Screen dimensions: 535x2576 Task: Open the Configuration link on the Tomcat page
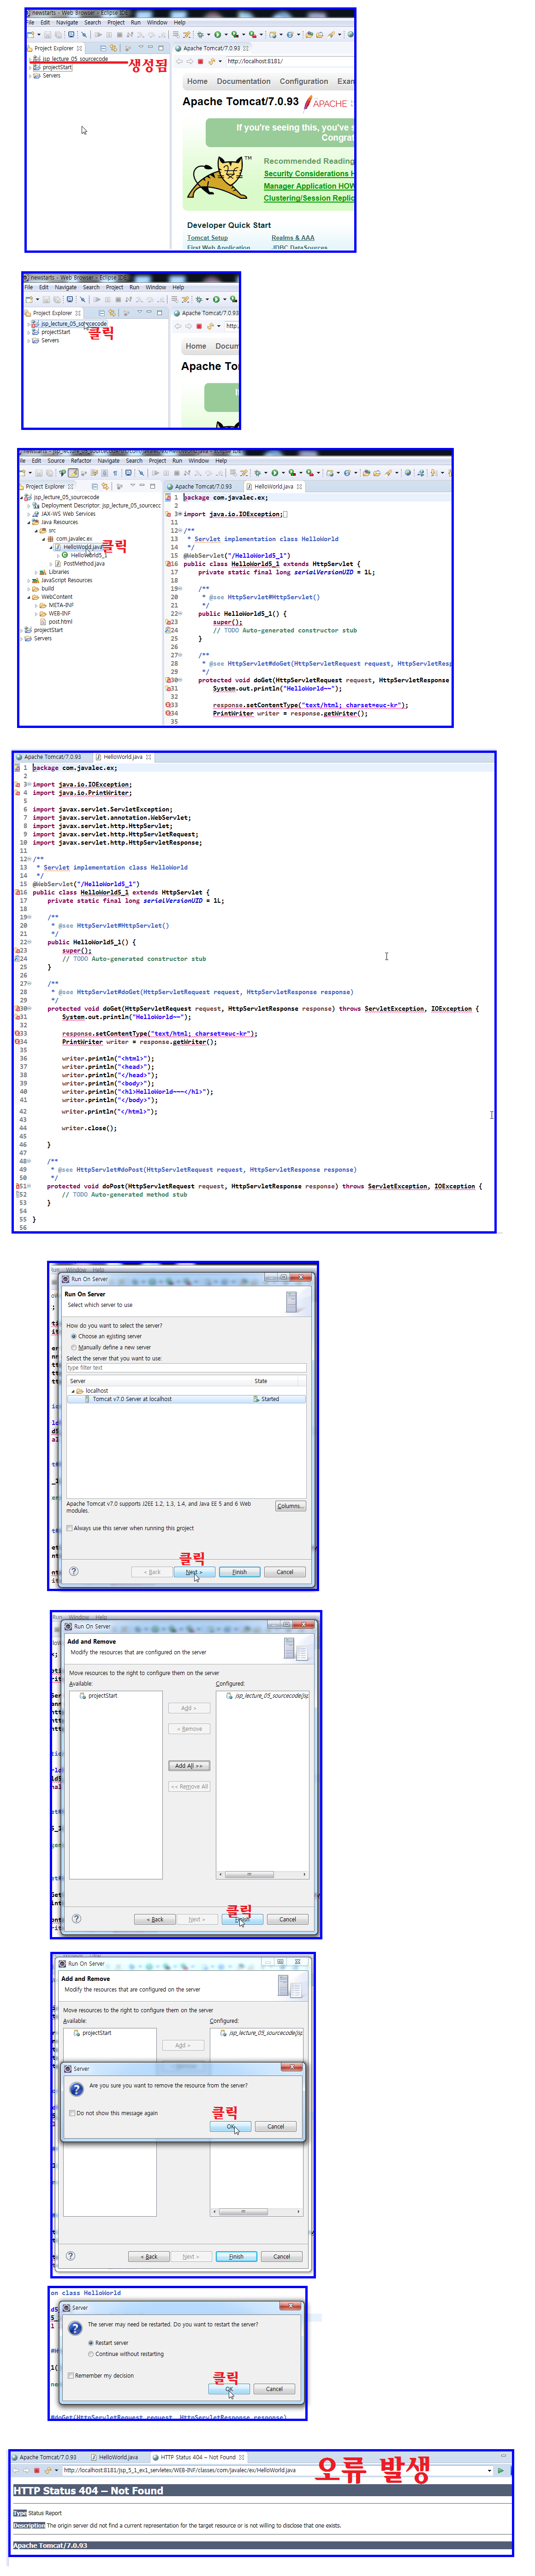click(303, 82)
